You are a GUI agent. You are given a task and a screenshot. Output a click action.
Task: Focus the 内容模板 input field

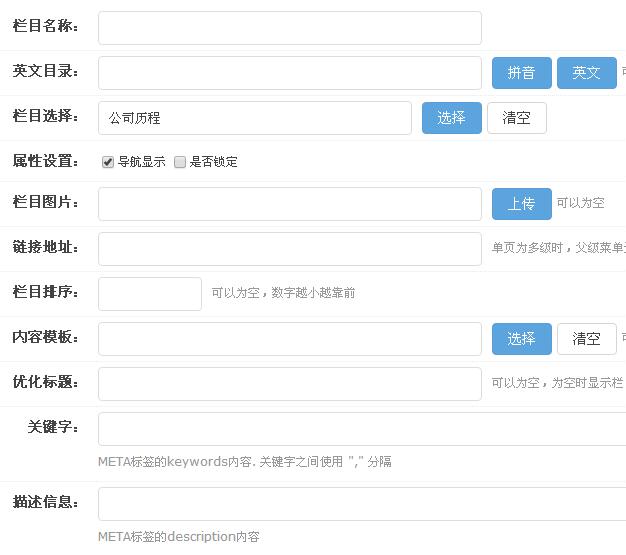289,339
